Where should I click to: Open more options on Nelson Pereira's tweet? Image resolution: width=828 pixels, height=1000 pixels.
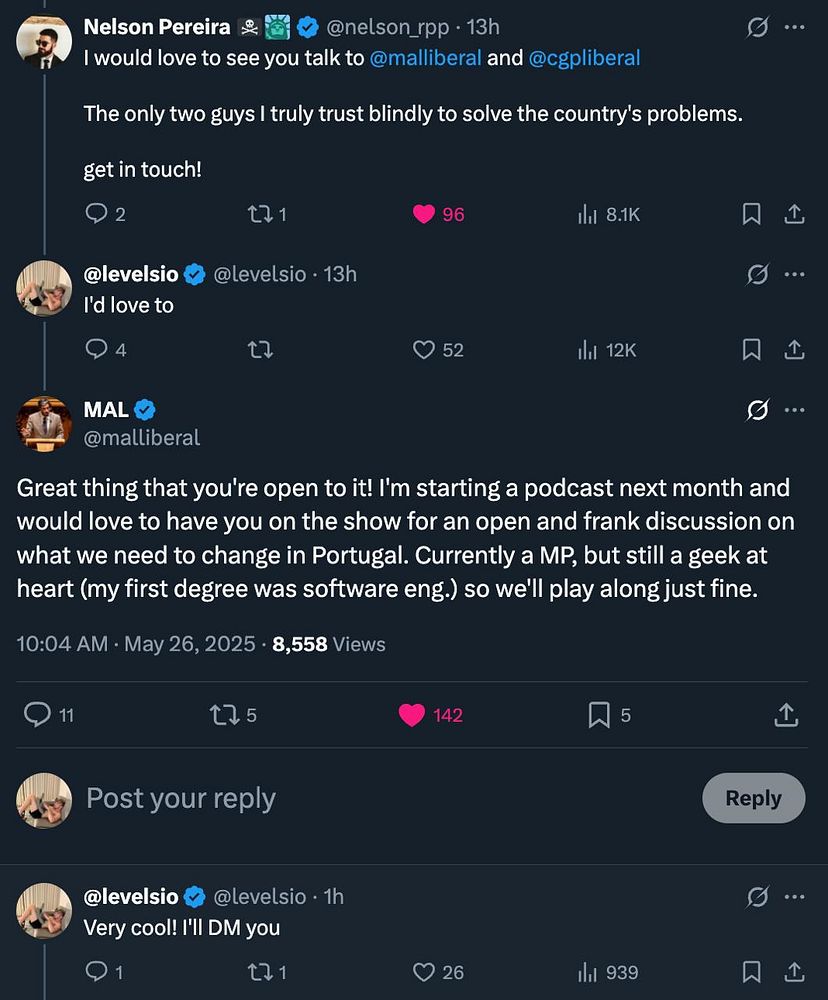tap(794, 27)
